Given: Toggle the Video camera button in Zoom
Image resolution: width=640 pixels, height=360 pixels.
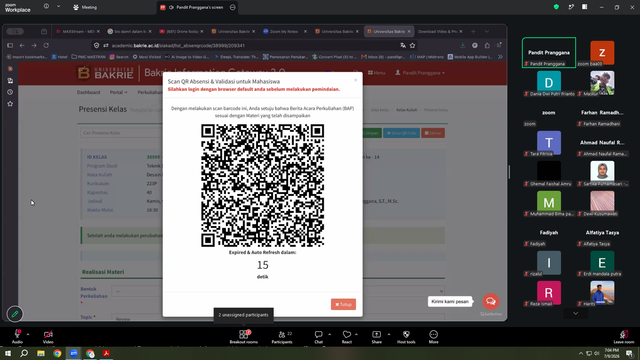Looking at the screenshot, I should 48,334.
